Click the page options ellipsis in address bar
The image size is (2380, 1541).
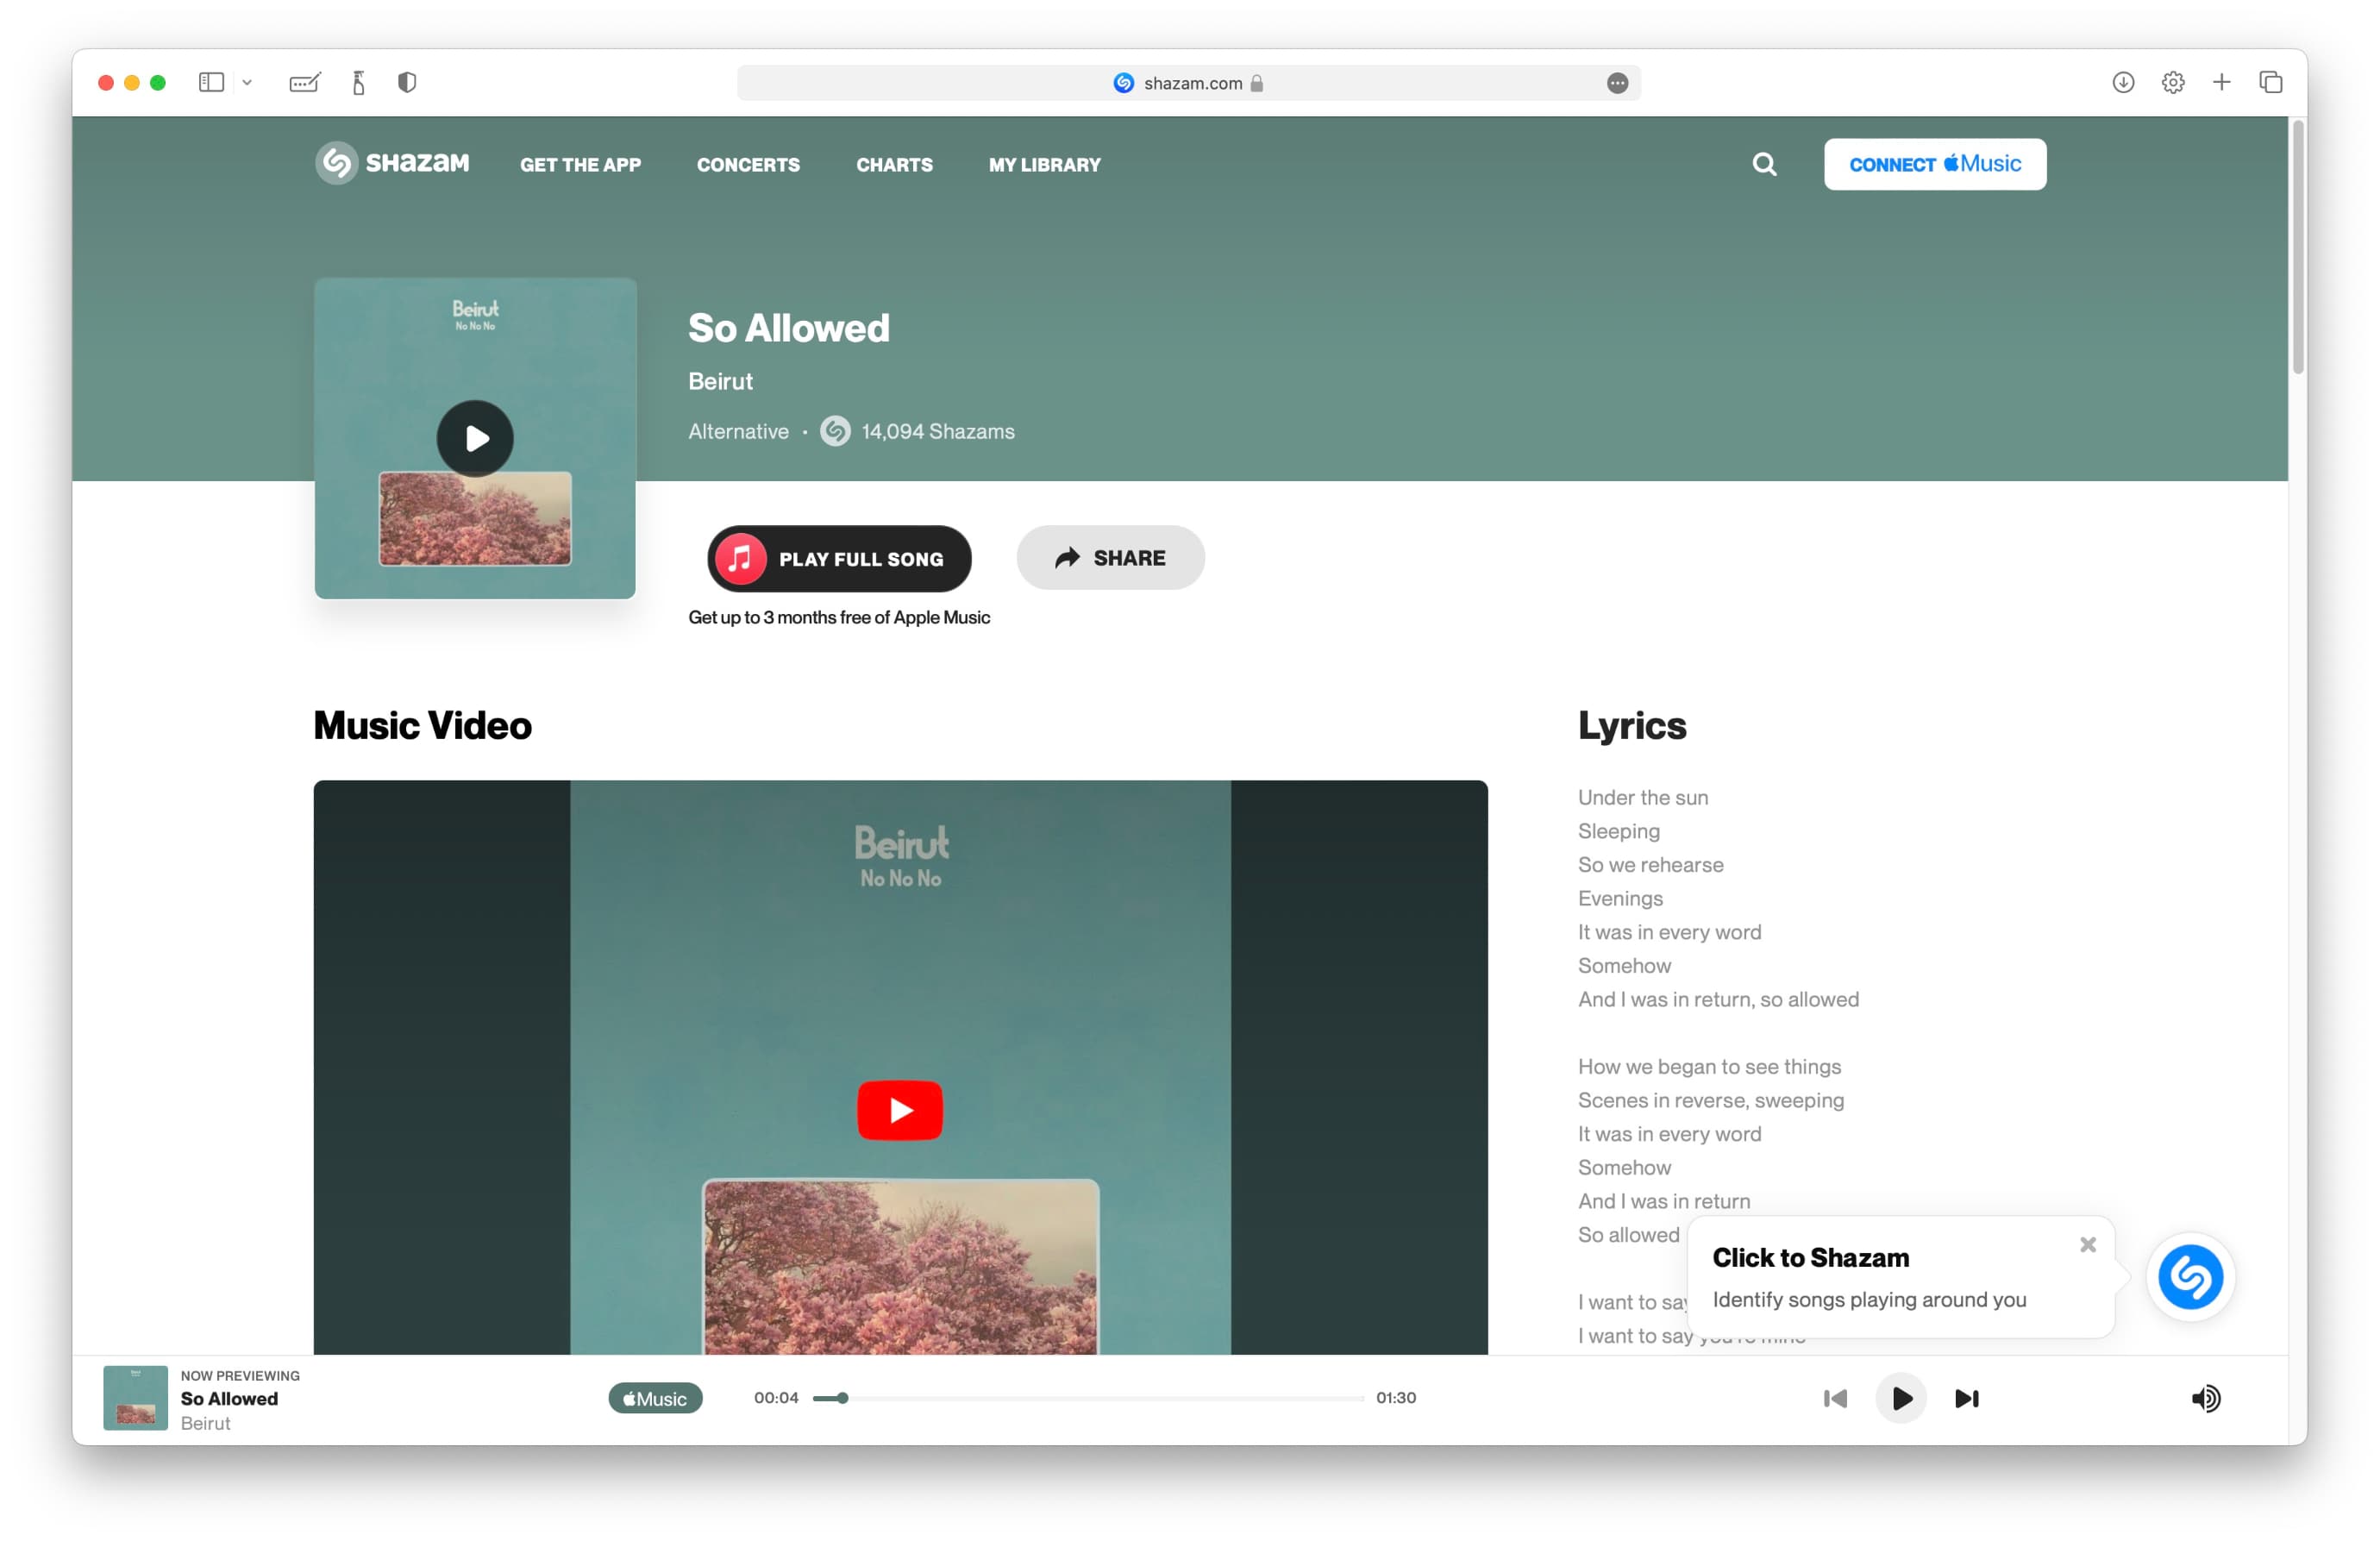1617,83
